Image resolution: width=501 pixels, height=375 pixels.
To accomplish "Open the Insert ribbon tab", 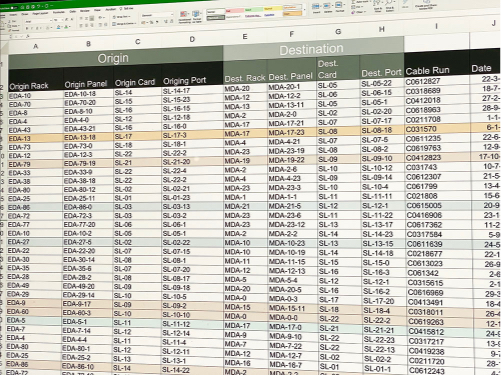I will click(13, 15).
